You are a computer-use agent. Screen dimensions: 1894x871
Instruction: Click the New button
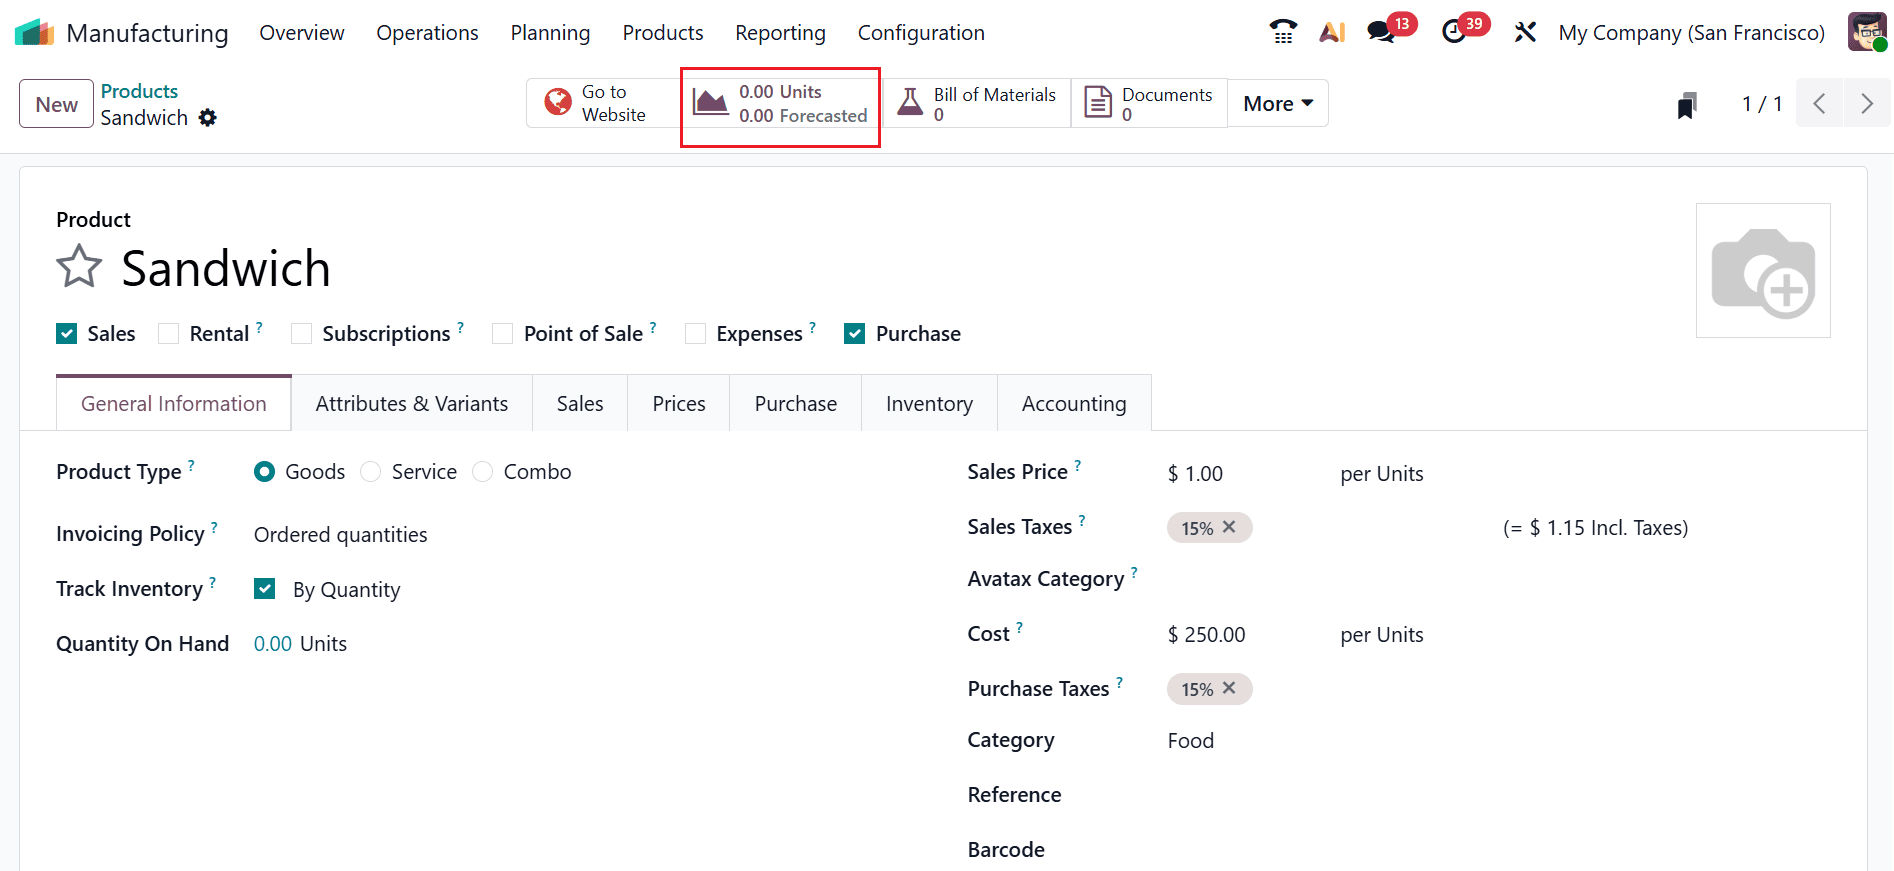coord(57,104)
